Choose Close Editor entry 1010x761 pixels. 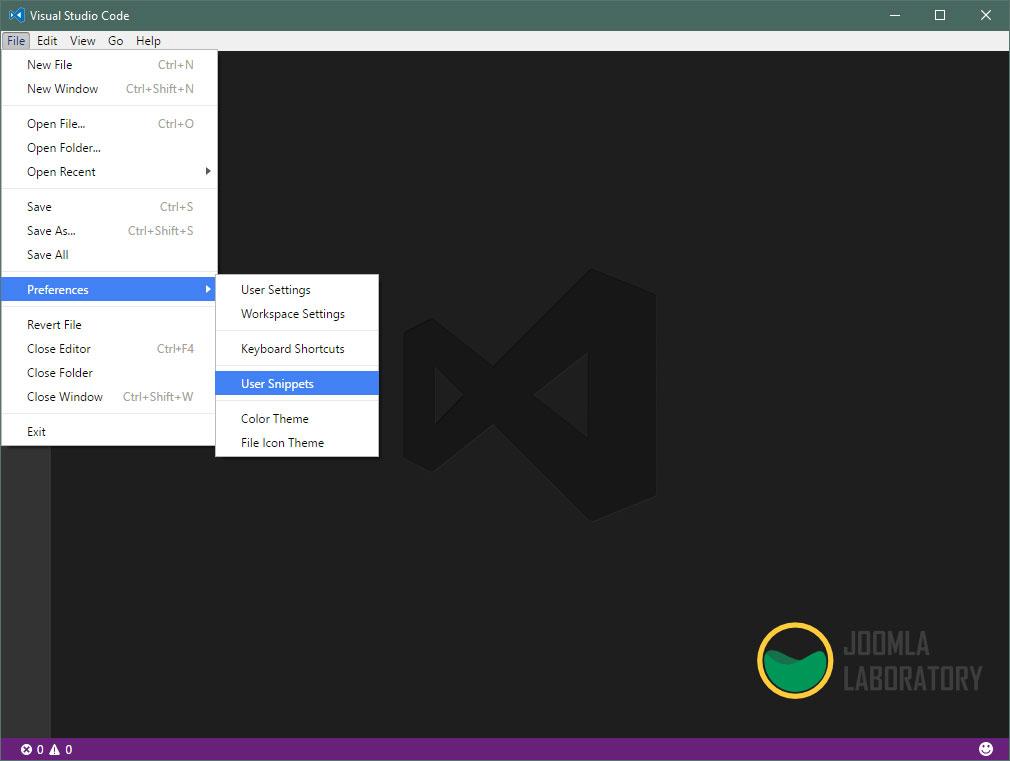pyautogui.click(x=110, y=349)
